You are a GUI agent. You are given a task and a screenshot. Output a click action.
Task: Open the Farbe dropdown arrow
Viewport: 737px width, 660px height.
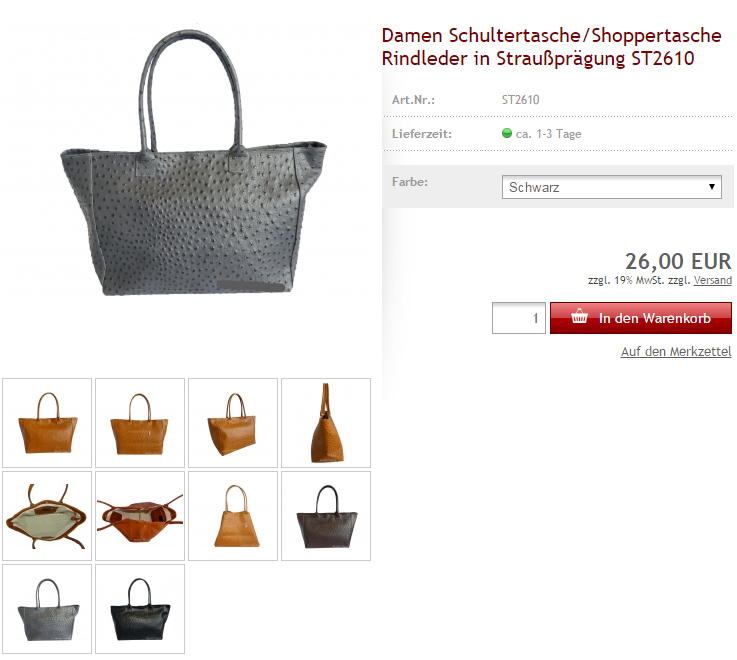pos(712,187)
